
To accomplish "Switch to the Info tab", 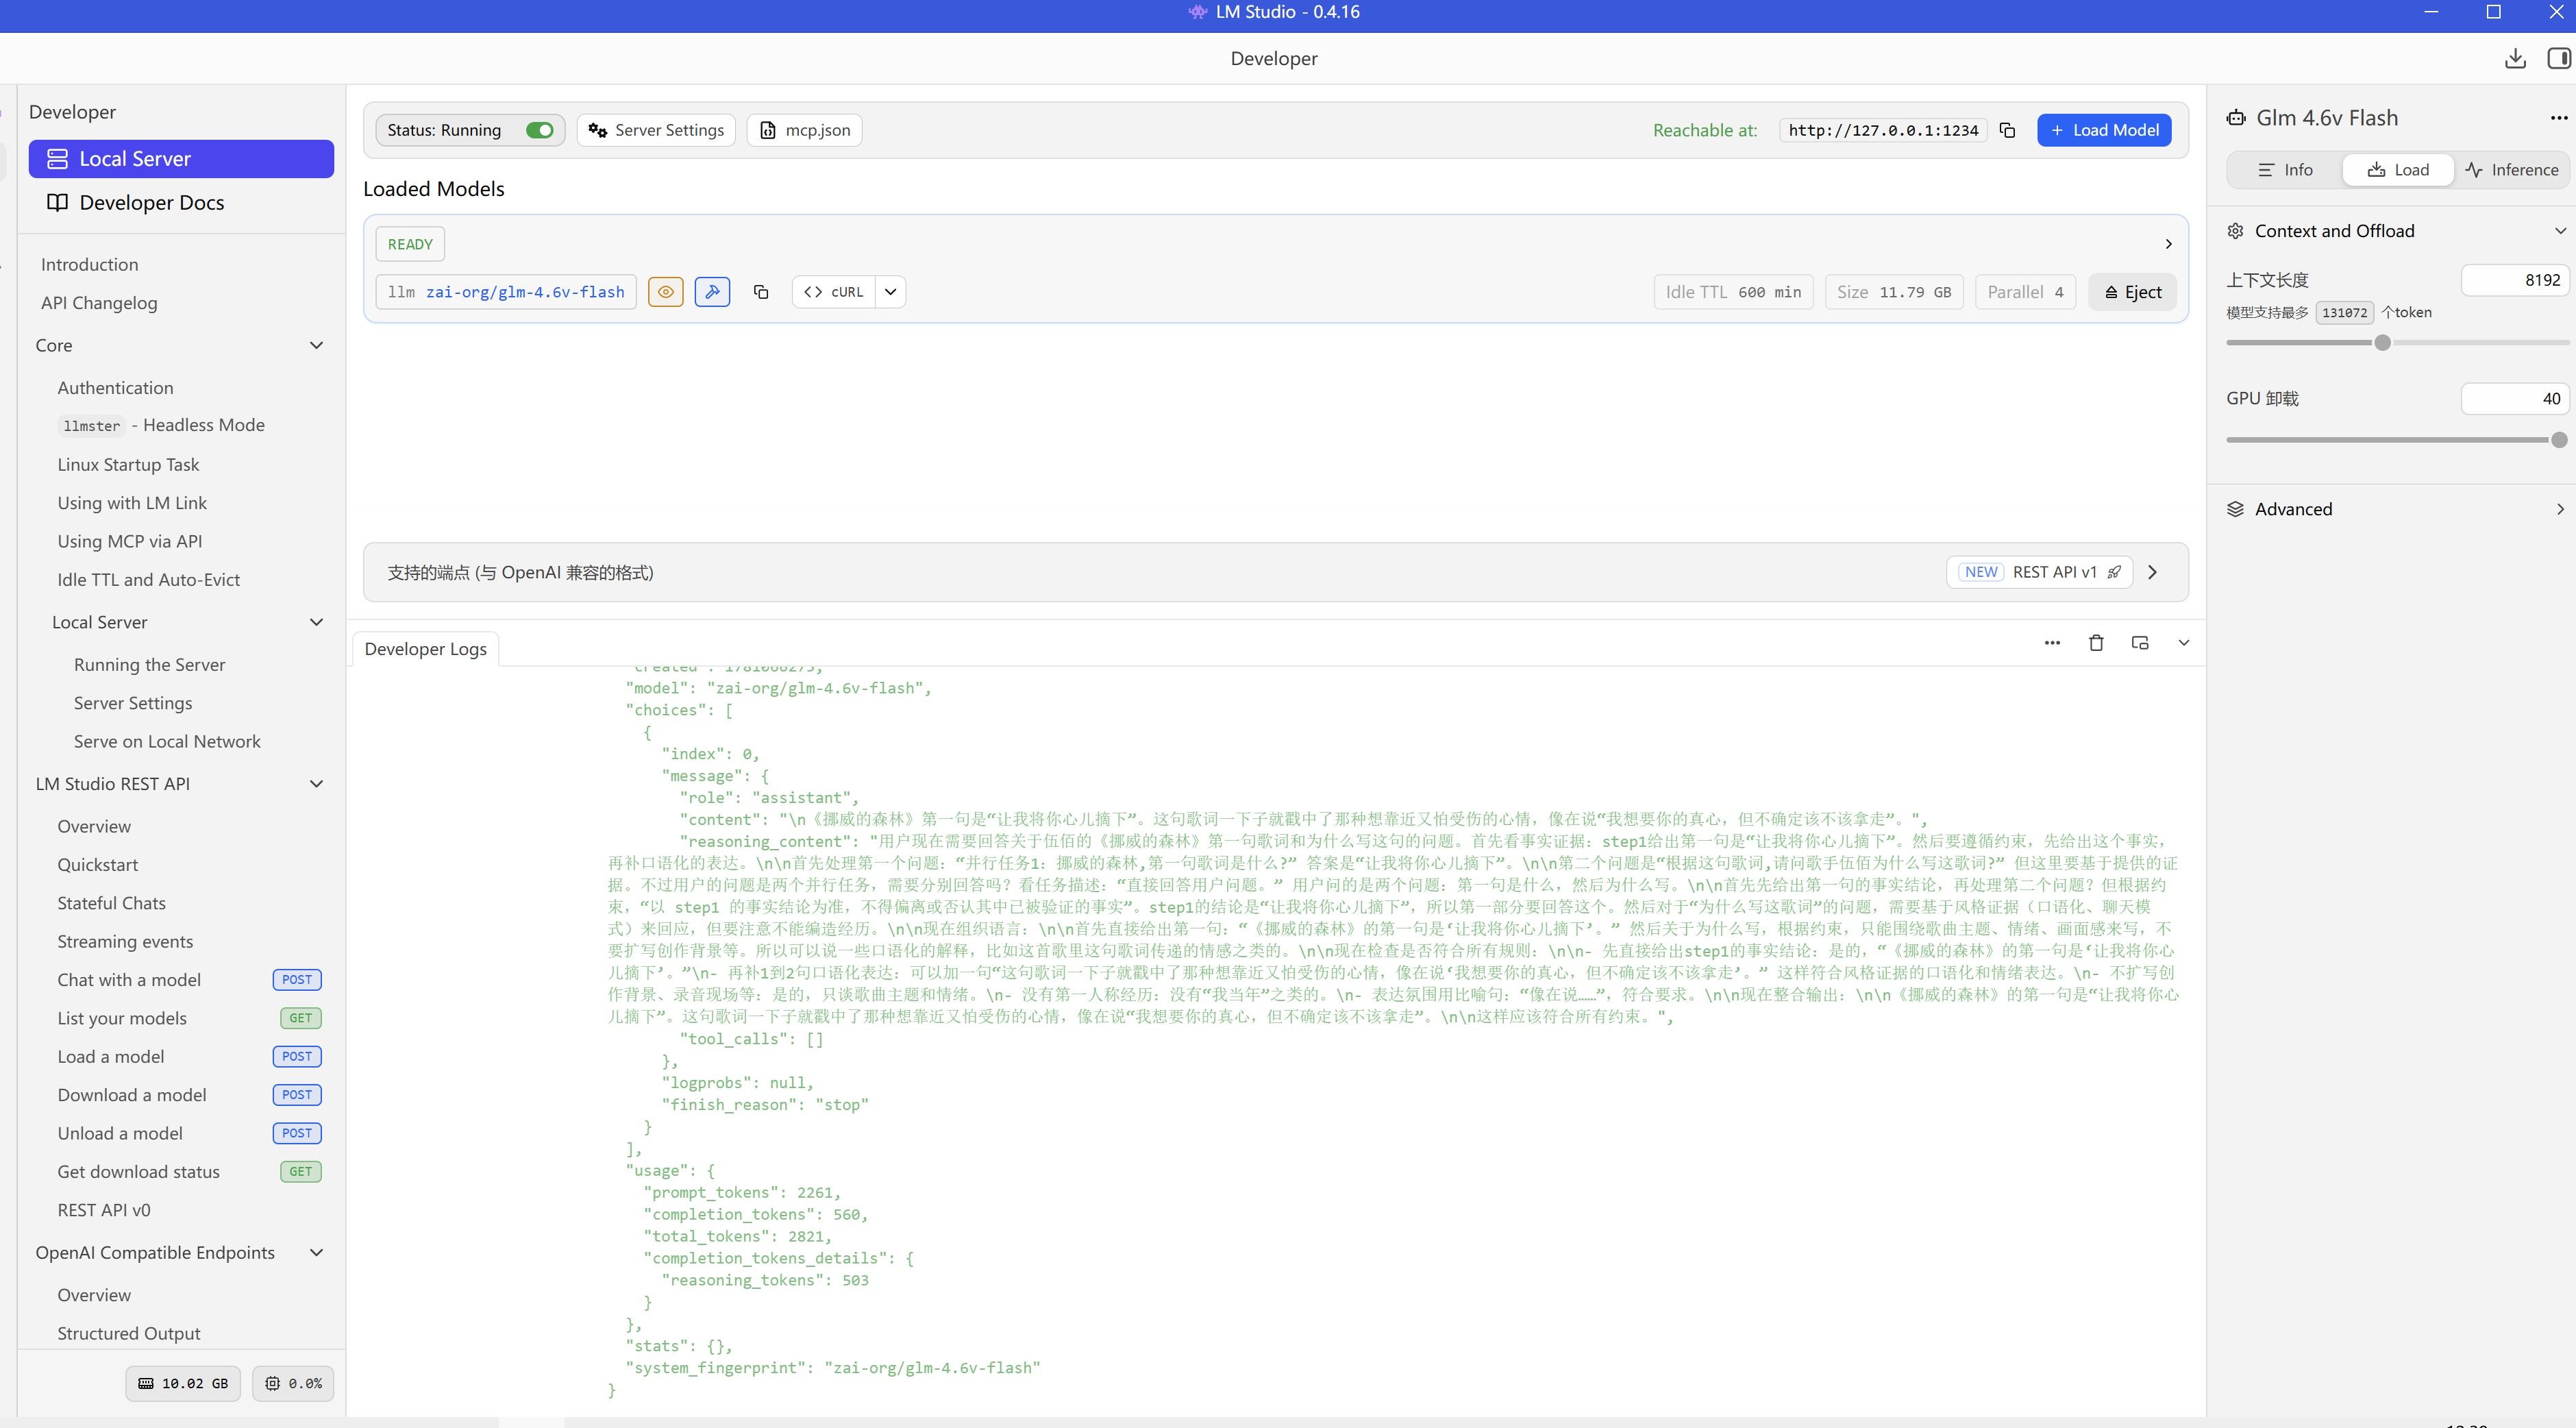I will tap(2286, 170).
